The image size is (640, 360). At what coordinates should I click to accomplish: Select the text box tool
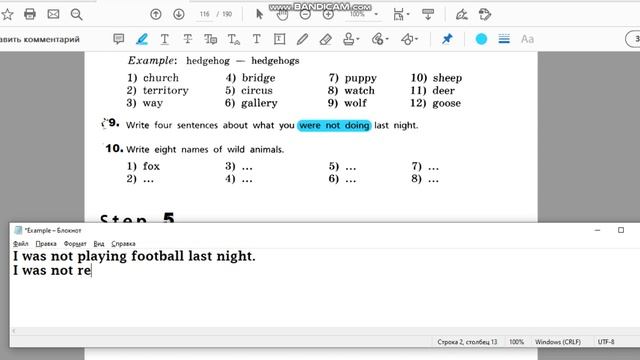coord(280,39)
